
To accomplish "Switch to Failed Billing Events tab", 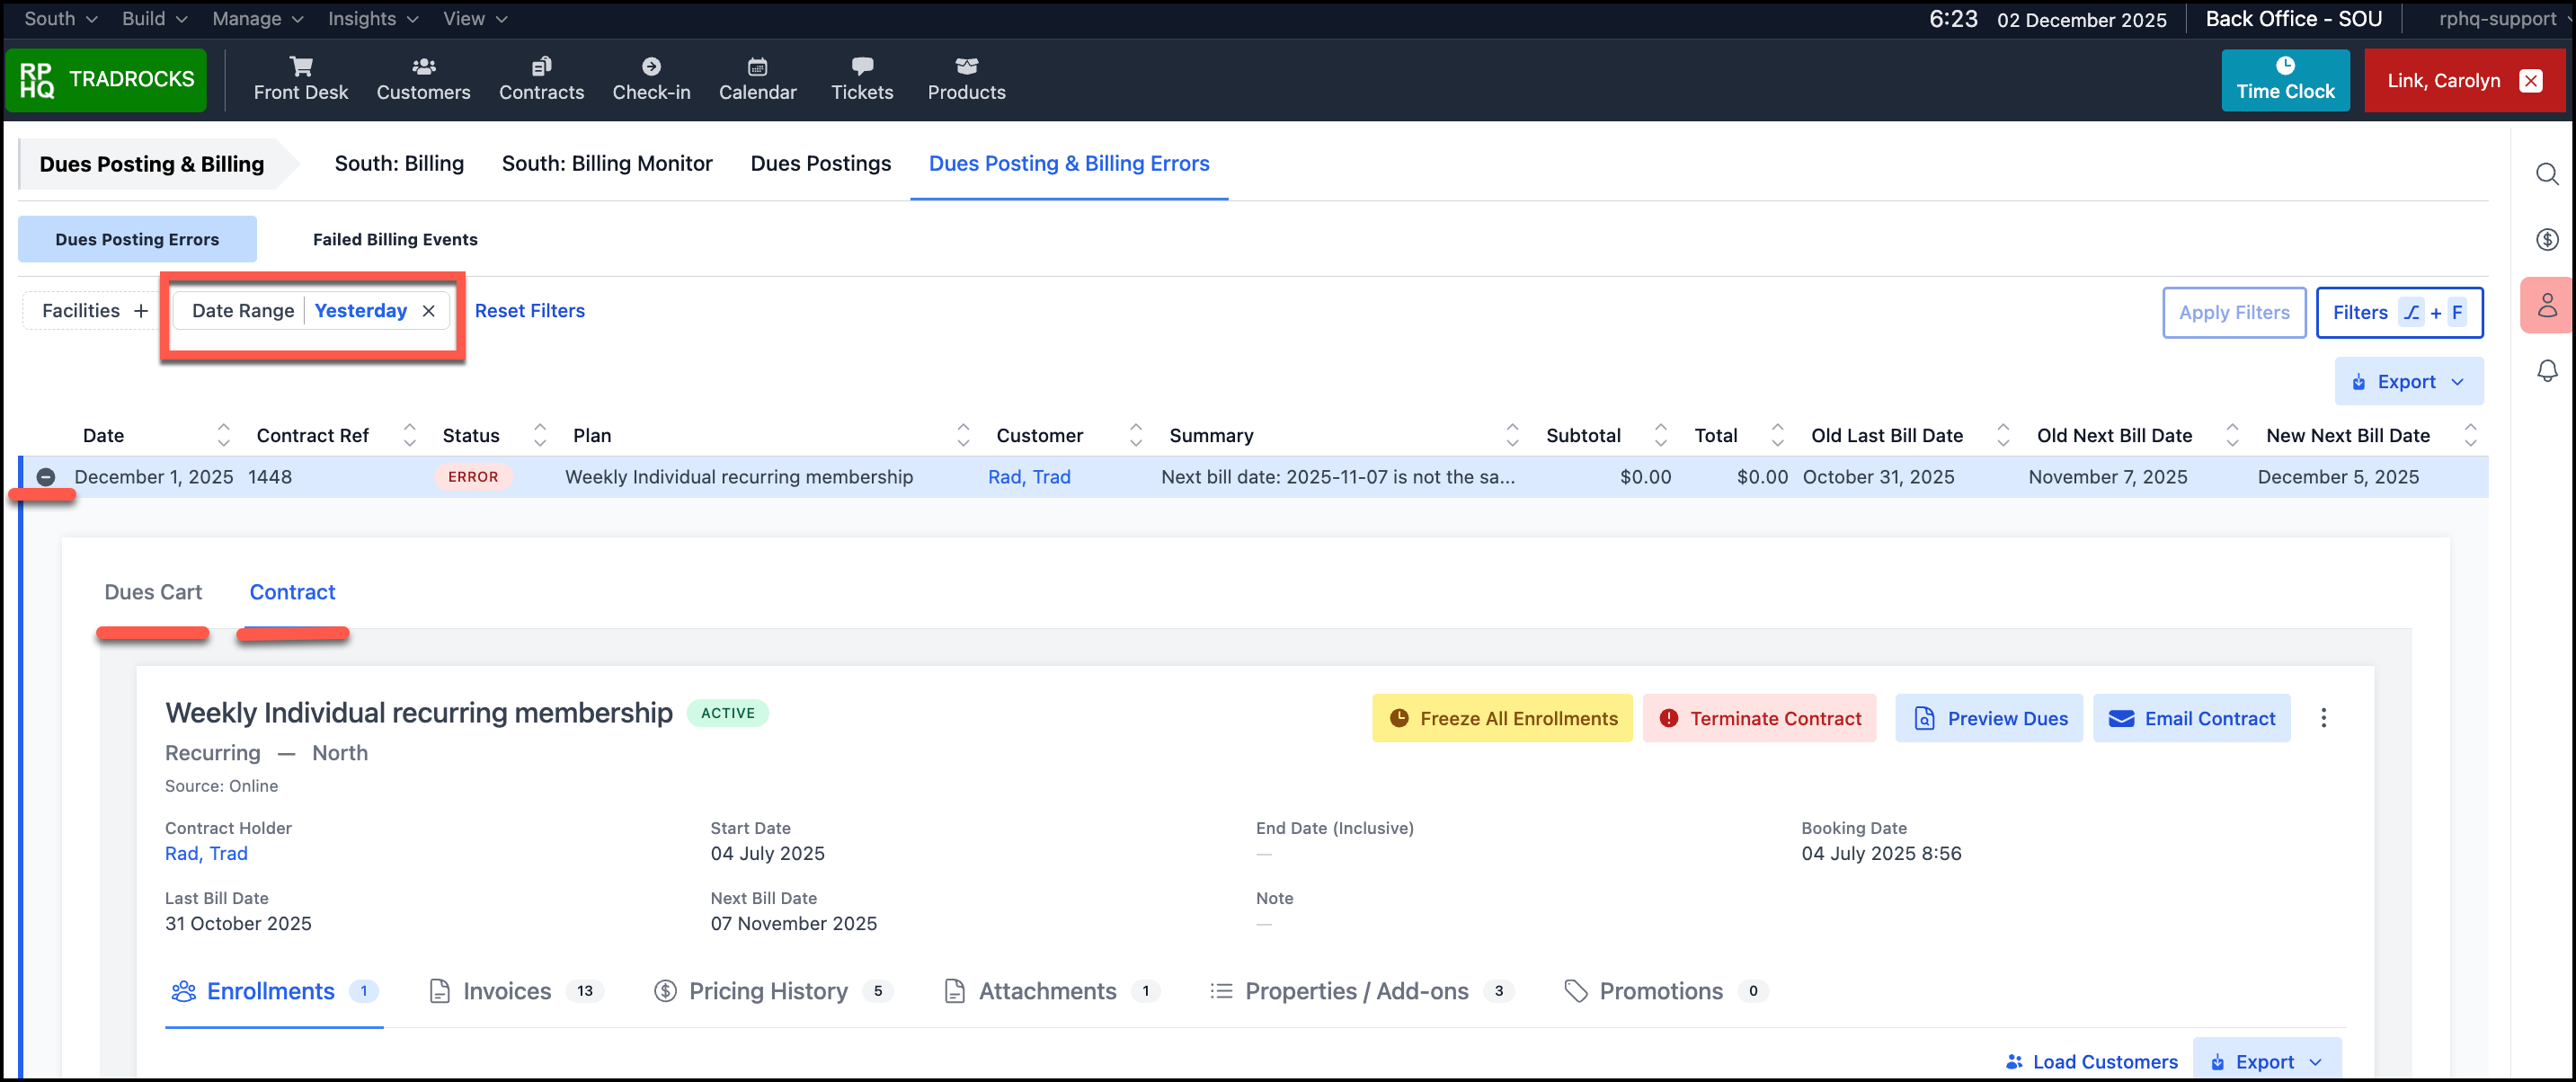I will click(x=395, y=240).
